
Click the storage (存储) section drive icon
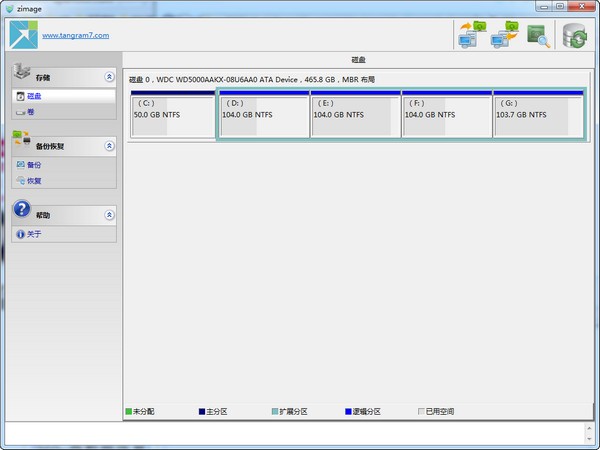22,74
